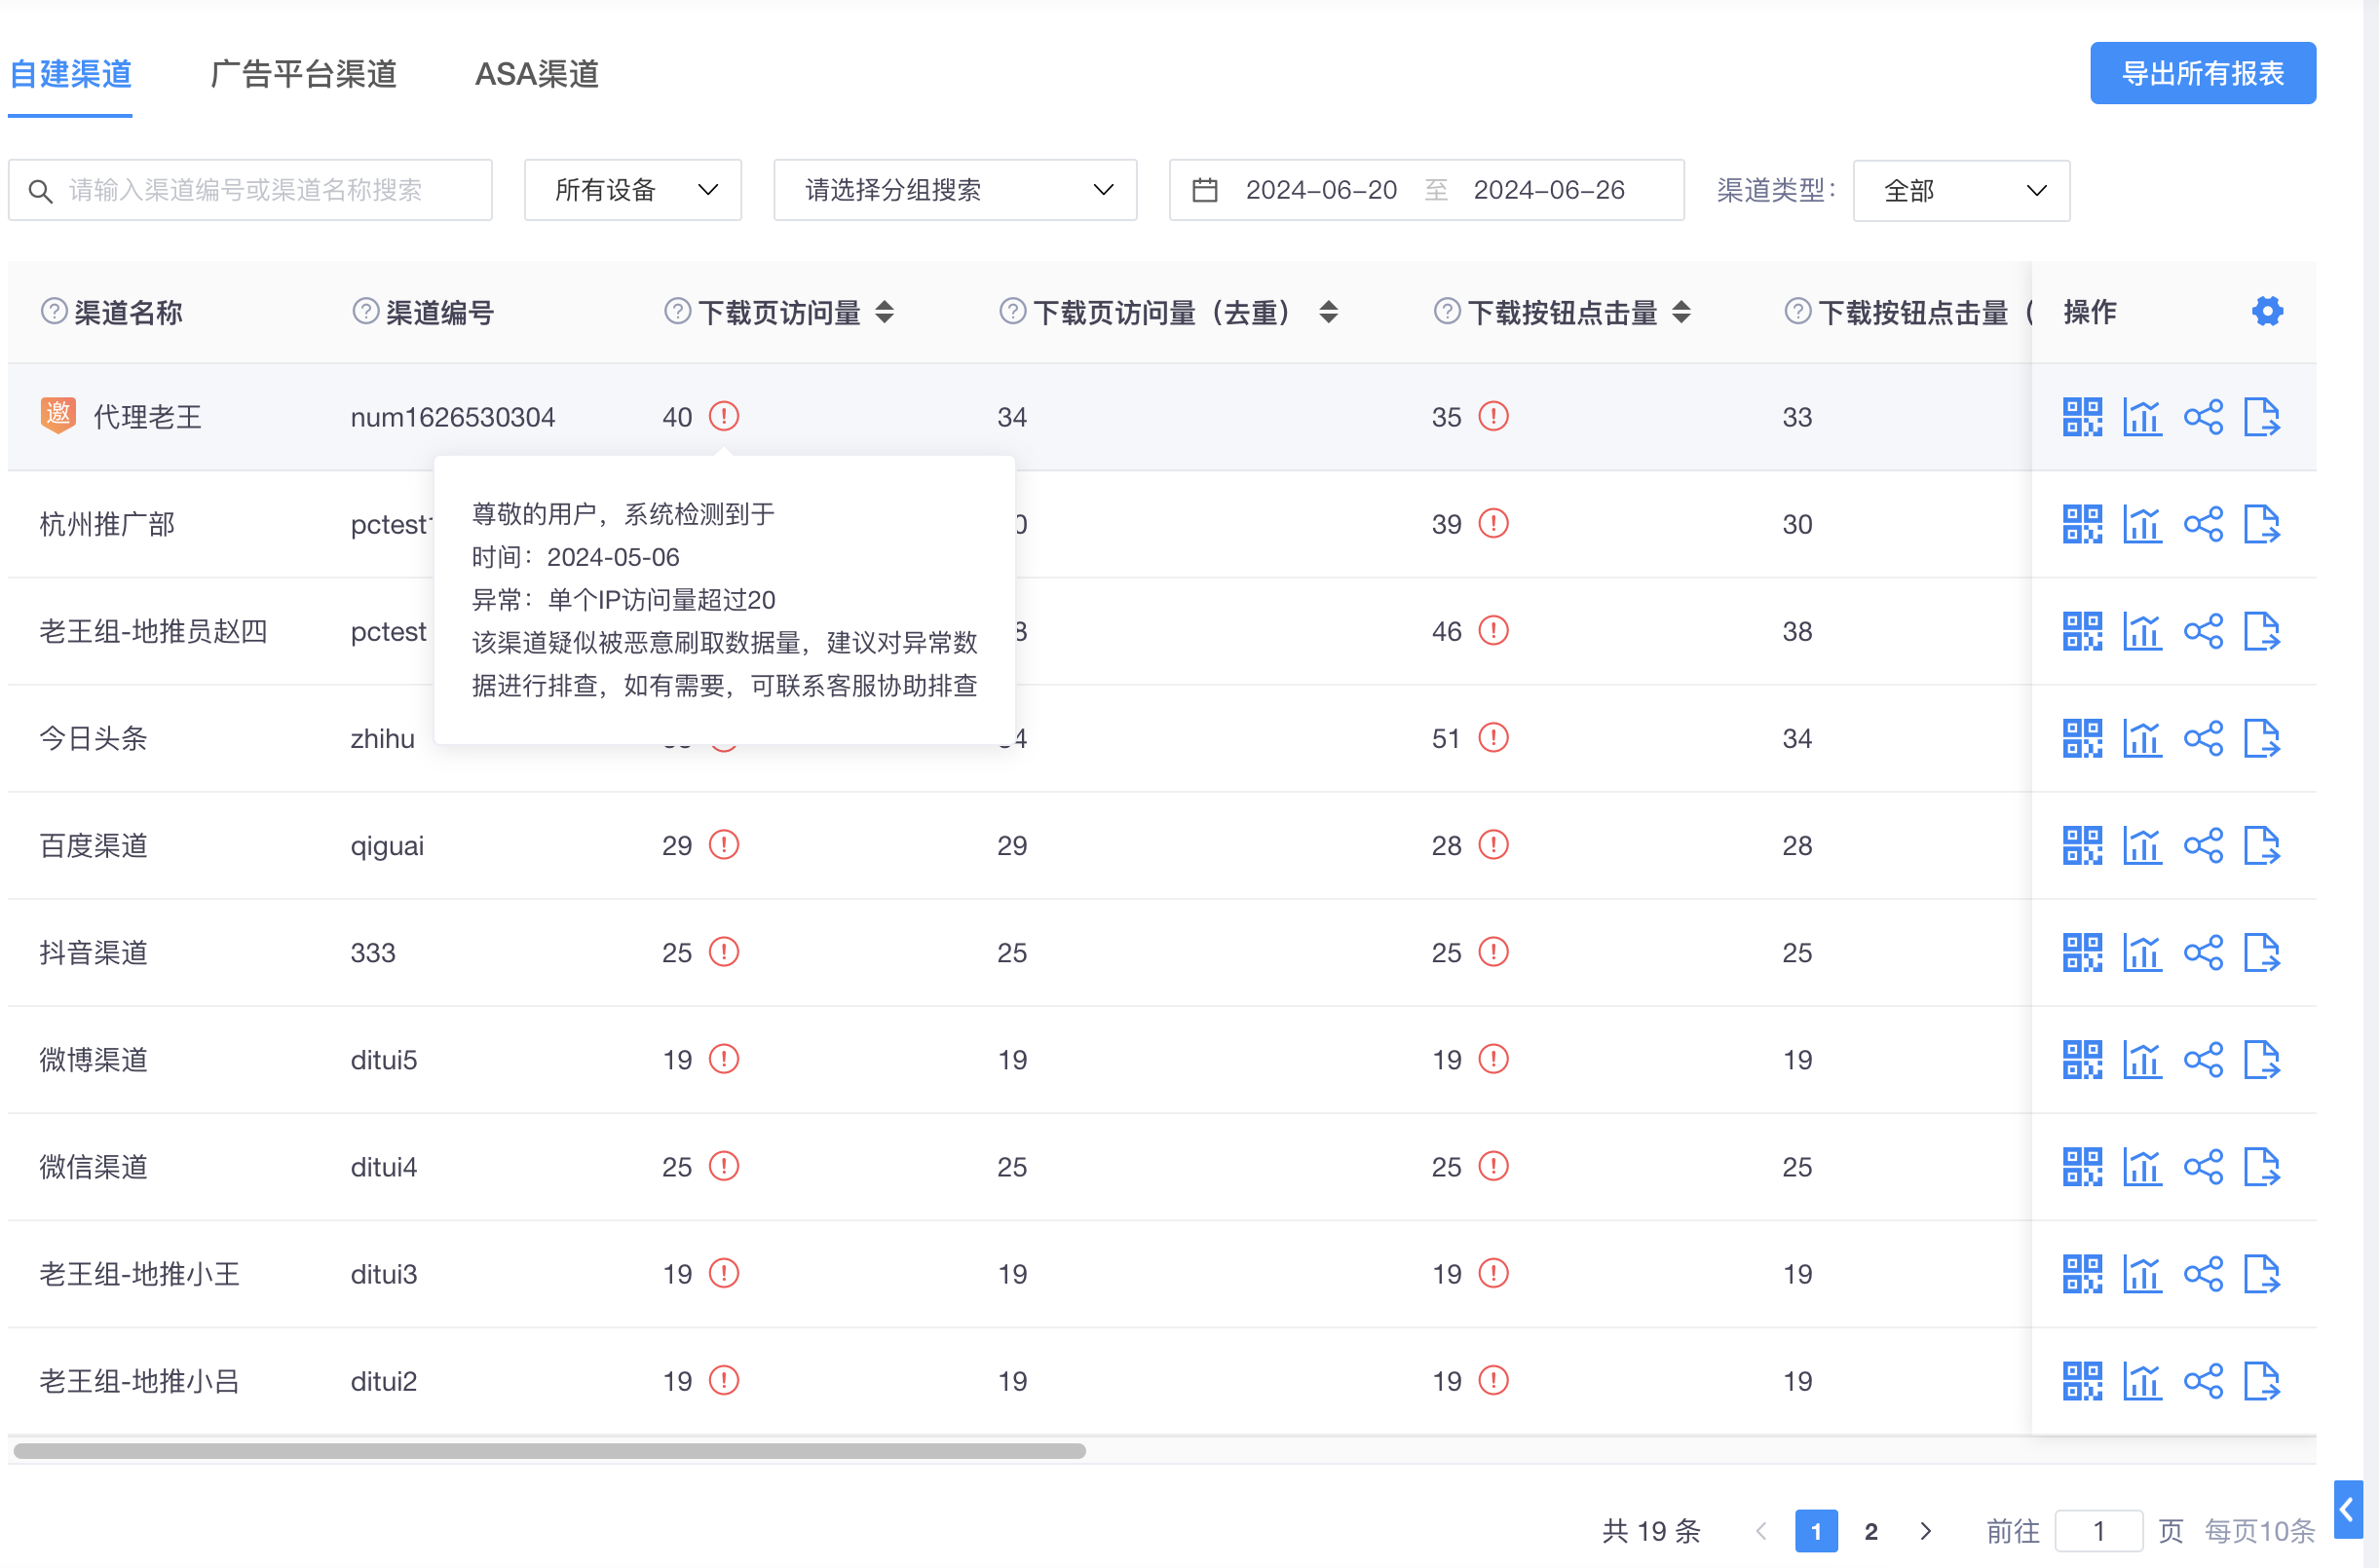This screenshot has height=1568, width=2379.
Task: Click warning icon beside 杭州推广部 clicks 39
Action: pos(1493,523)
